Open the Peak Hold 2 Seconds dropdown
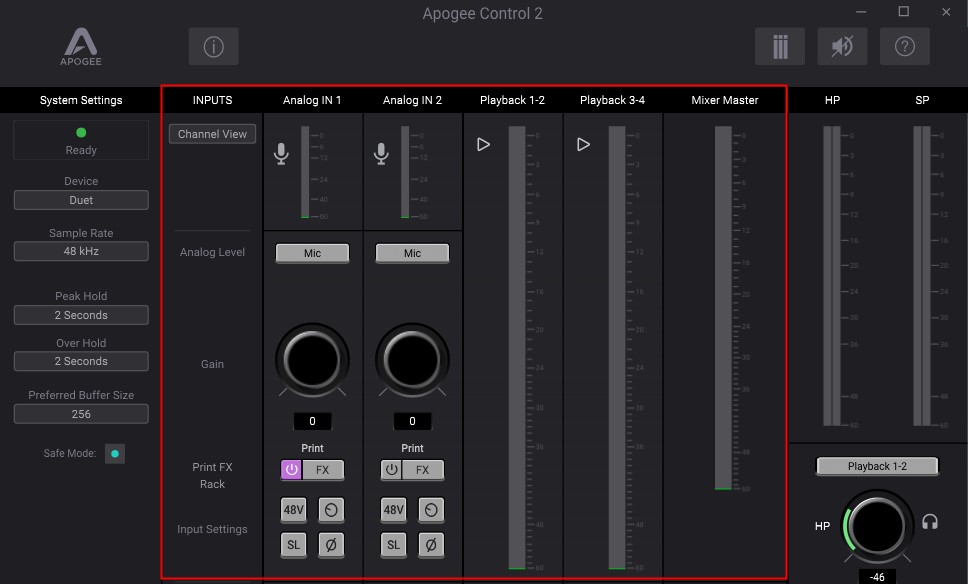Screen dimensions: 968x584 click(81, 315)
